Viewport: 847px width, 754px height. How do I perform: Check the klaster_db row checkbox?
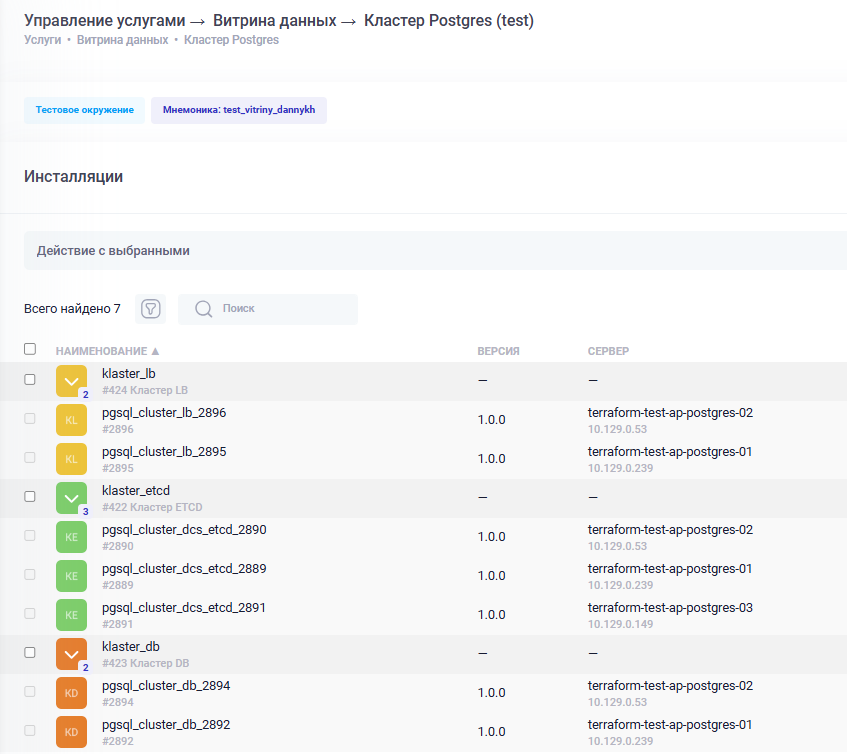pos(30,652)
